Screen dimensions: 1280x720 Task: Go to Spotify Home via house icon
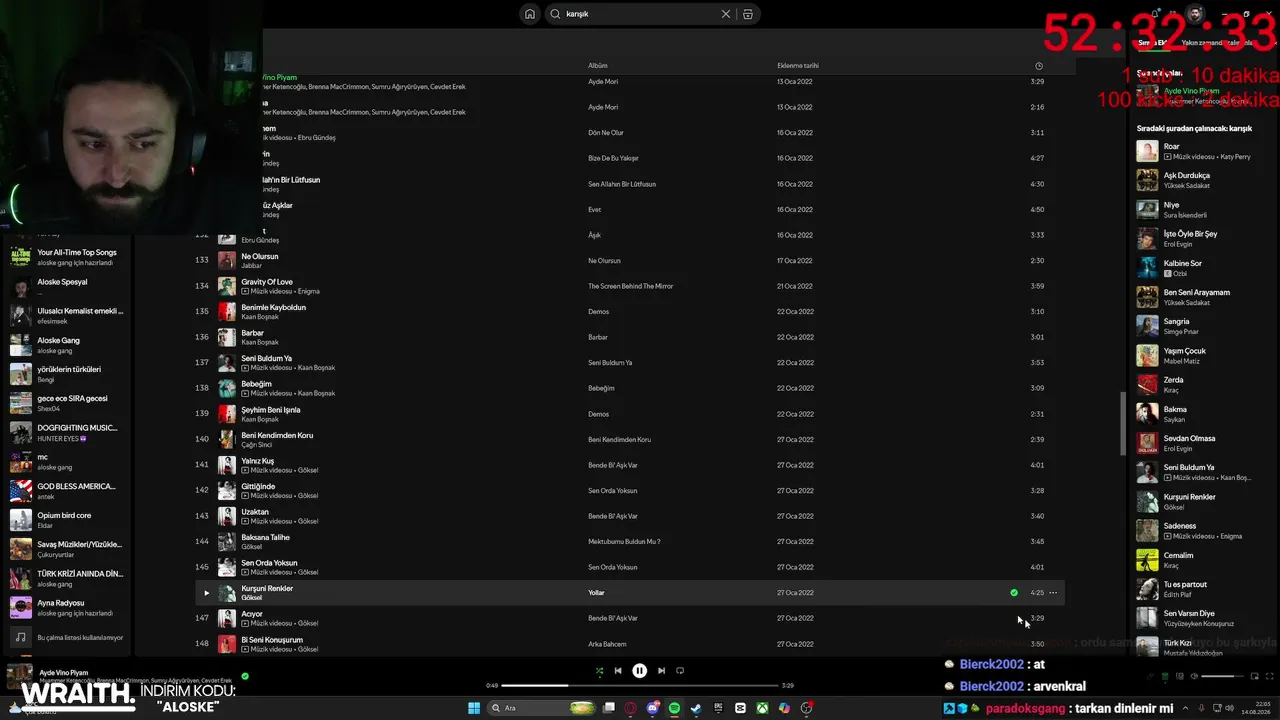(x=530, y=14)
